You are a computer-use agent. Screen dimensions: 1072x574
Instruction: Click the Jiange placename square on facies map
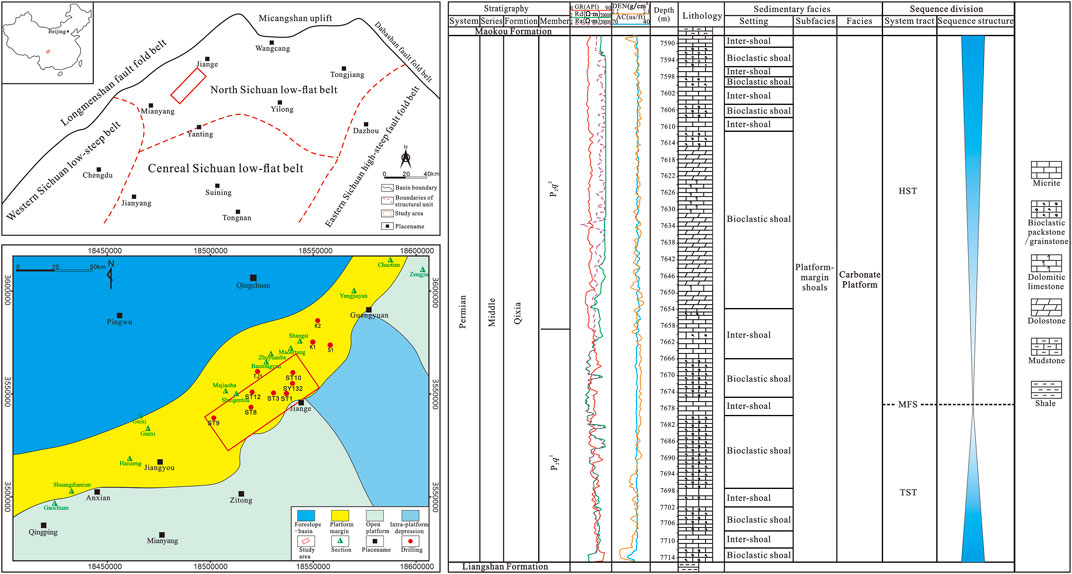(x=301, y=402)
